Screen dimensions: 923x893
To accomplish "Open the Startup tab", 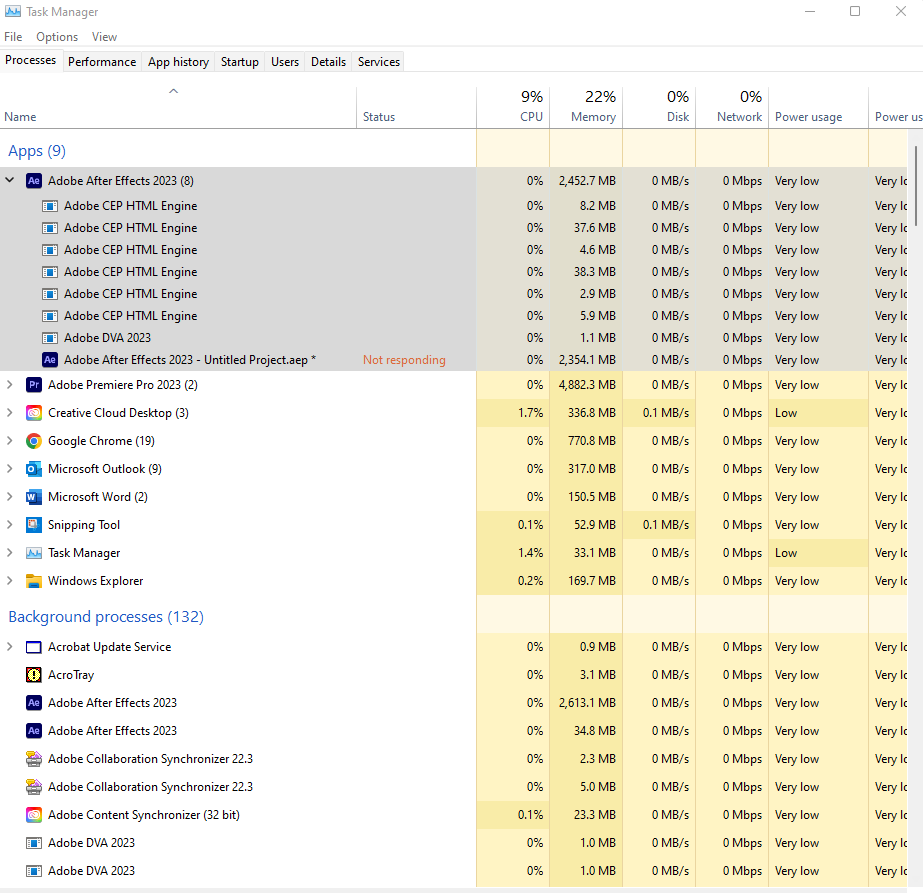I will point(240,62).
